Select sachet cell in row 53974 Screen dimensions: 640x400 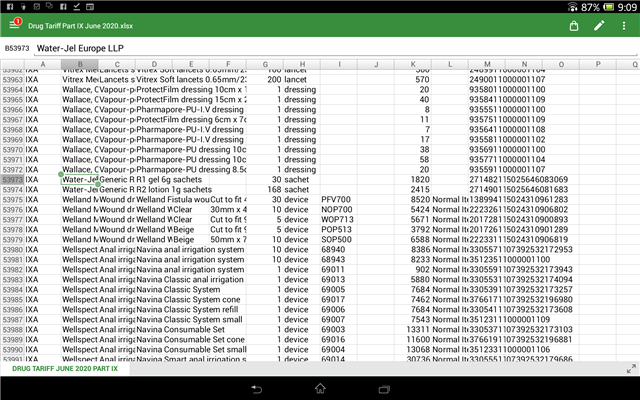tap(302, 189)
